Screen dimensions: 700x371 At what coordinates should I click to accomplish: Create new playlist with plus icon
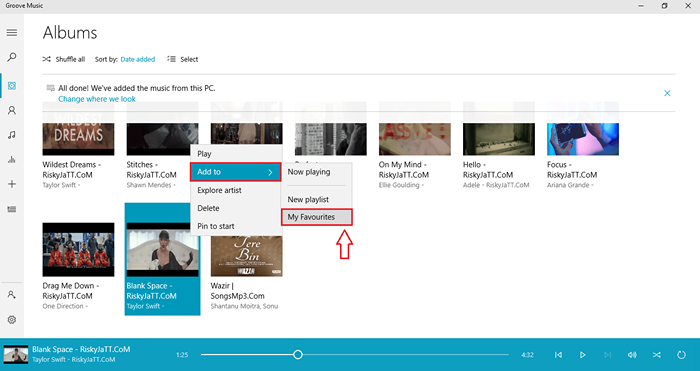tap(12, 184)
